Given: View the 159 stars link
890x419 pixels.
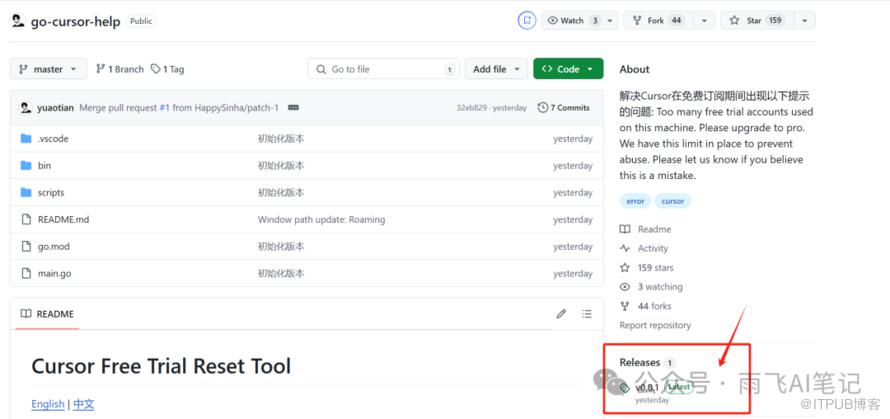Looking at the screenshot, I should click(x=656, y=267).
